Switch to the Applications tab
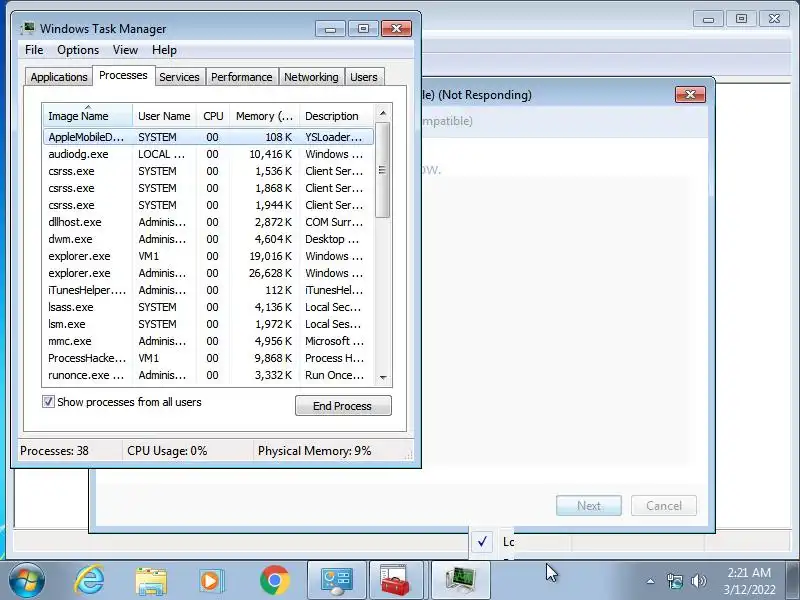 [x=59, y=77]
